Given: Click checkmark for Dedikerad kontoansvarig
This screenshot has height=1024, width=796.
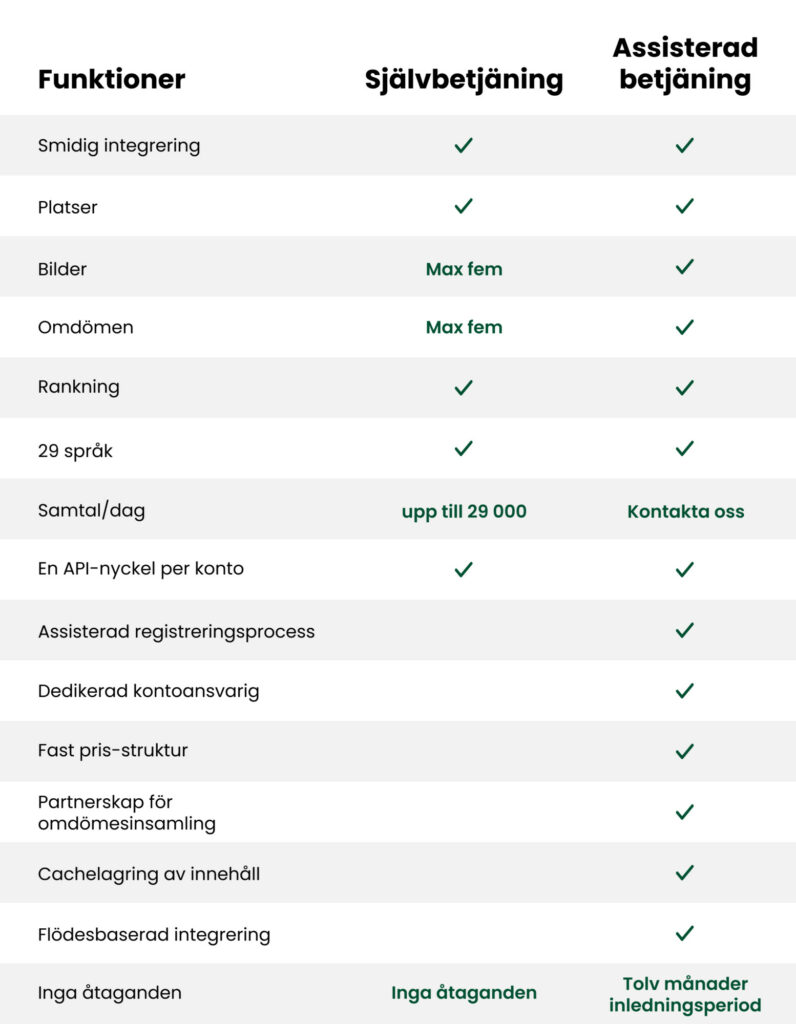Looking at the screenshot, I should 684,690.
